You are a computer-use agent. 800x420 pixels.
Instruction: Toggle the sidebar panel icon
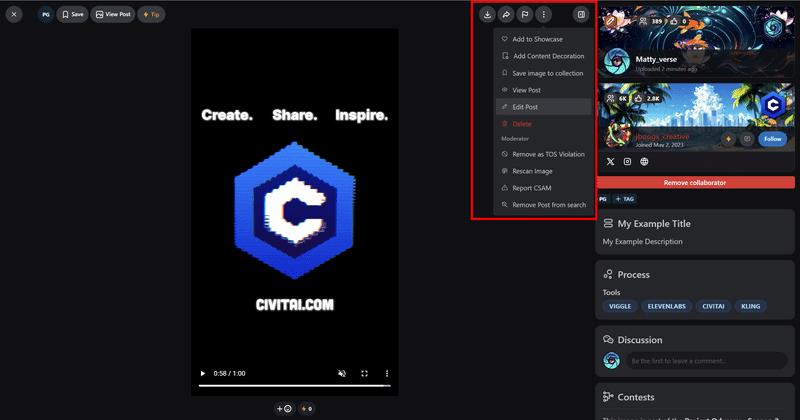click(581, 14)
